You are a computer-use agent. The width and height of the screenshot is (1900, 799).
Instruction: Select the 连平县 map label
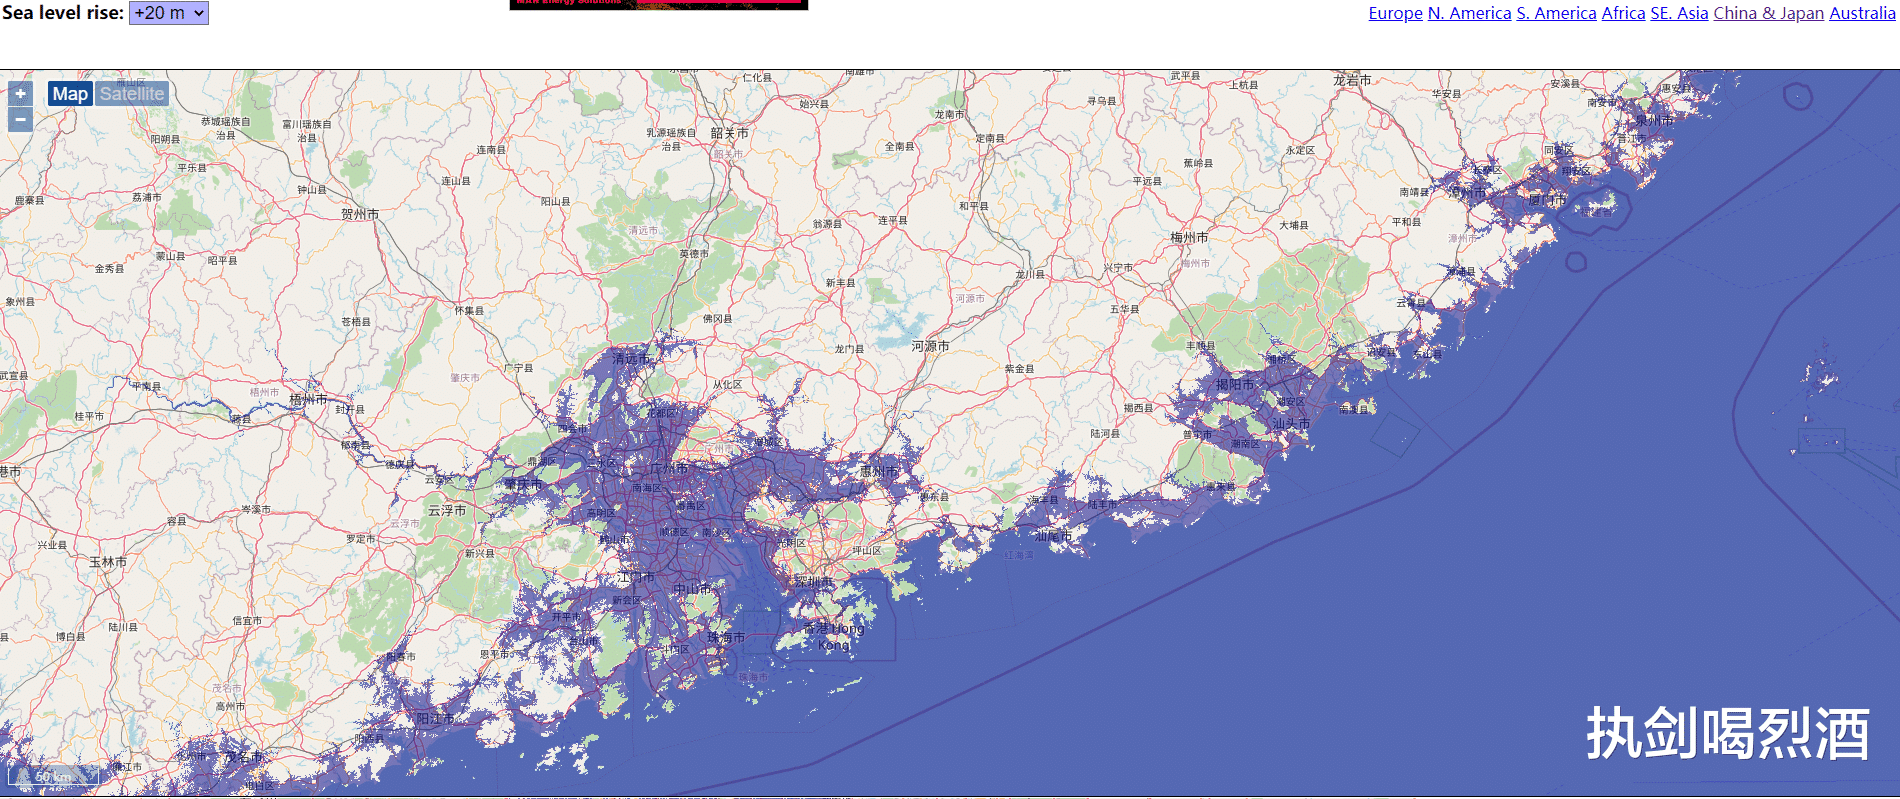point(893,220)
